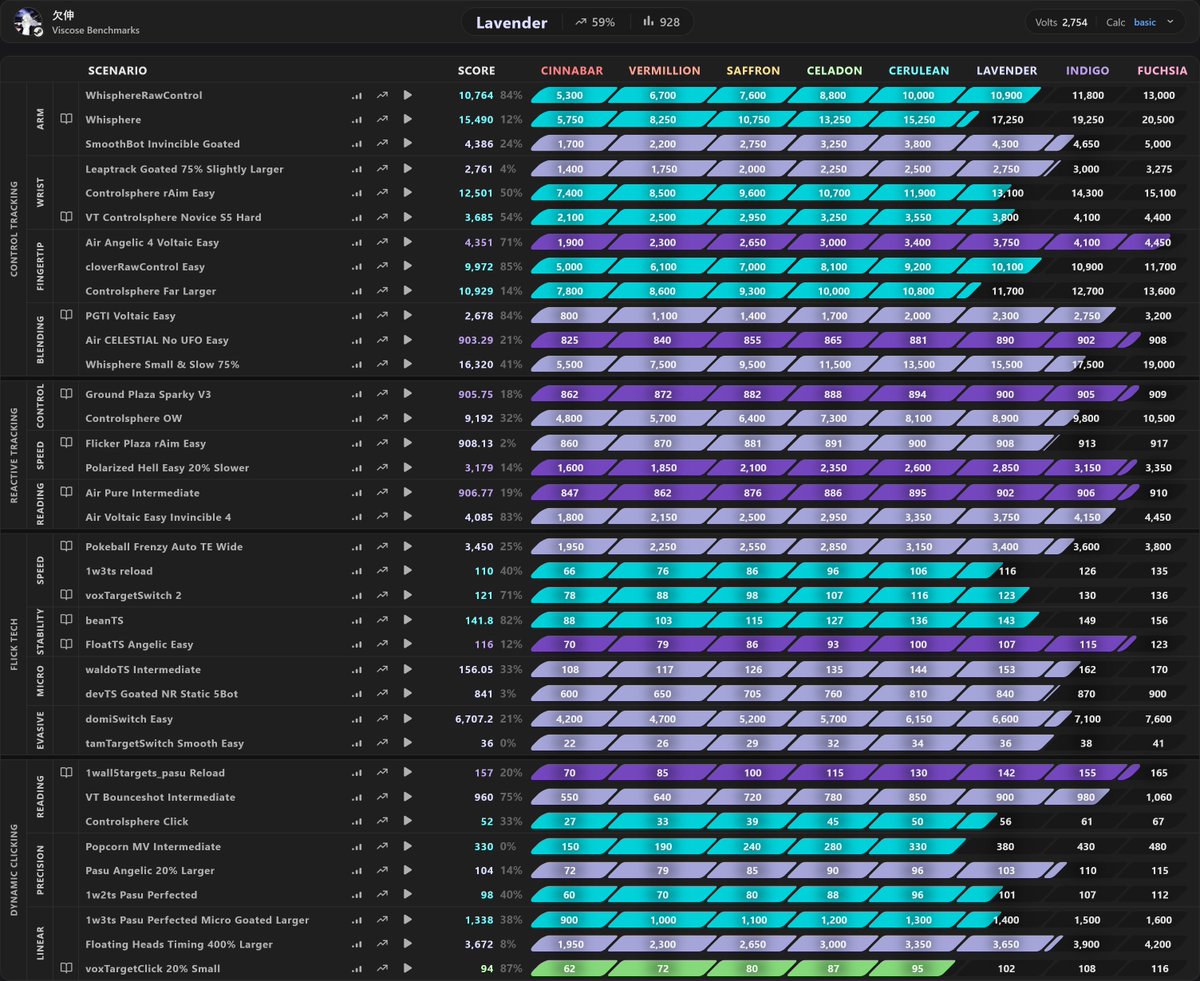Select the Lavender rank title
Screen dimensions: 1200x981
pos(512,22)
